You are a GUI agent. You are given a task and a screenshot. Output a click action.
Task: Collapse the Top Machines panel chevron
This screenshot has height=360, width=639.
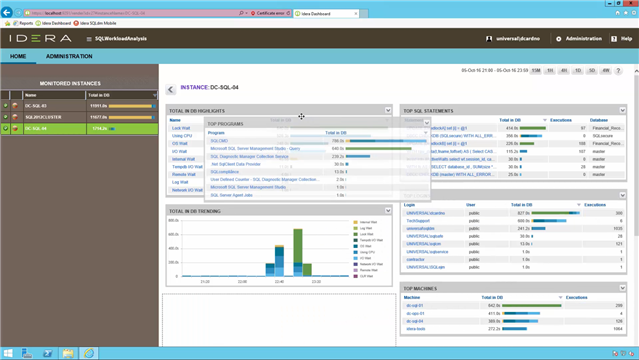[x=622, y=288]
